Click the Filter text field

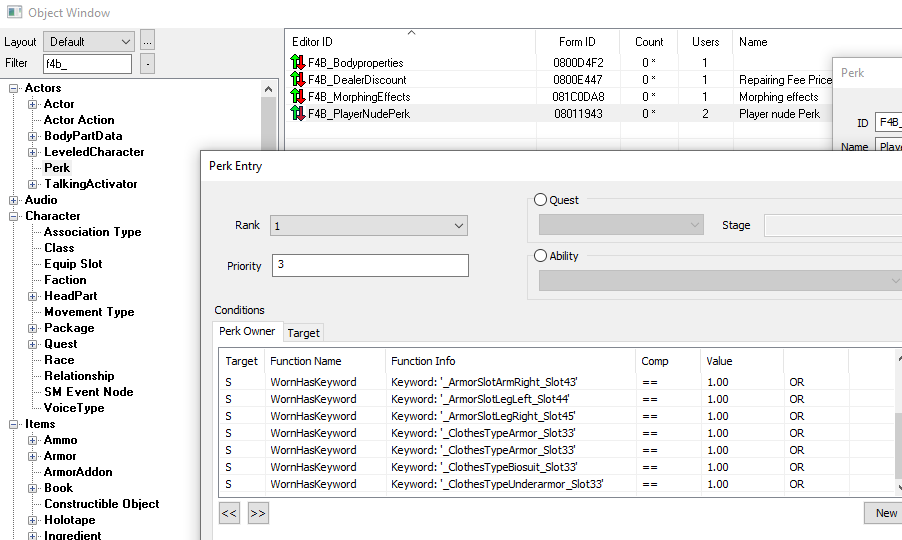[87, 64]
